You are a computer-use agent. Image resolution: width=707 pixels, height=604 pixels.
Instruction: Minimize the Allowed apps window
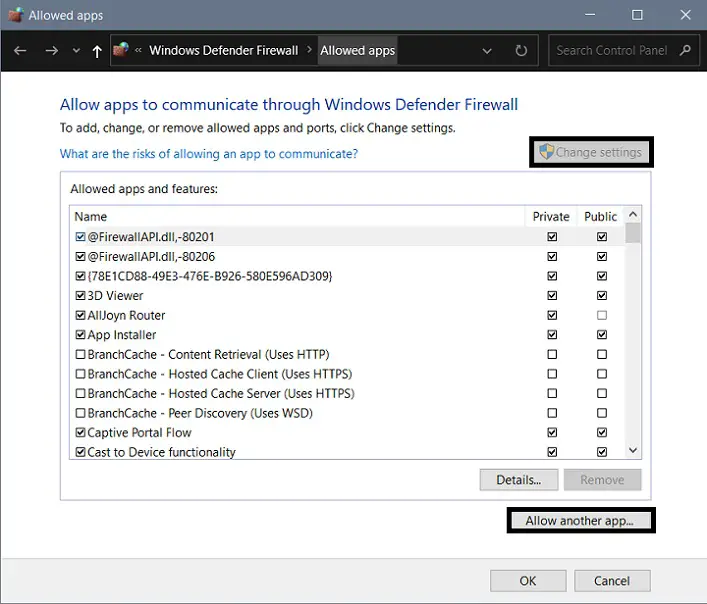590,15
